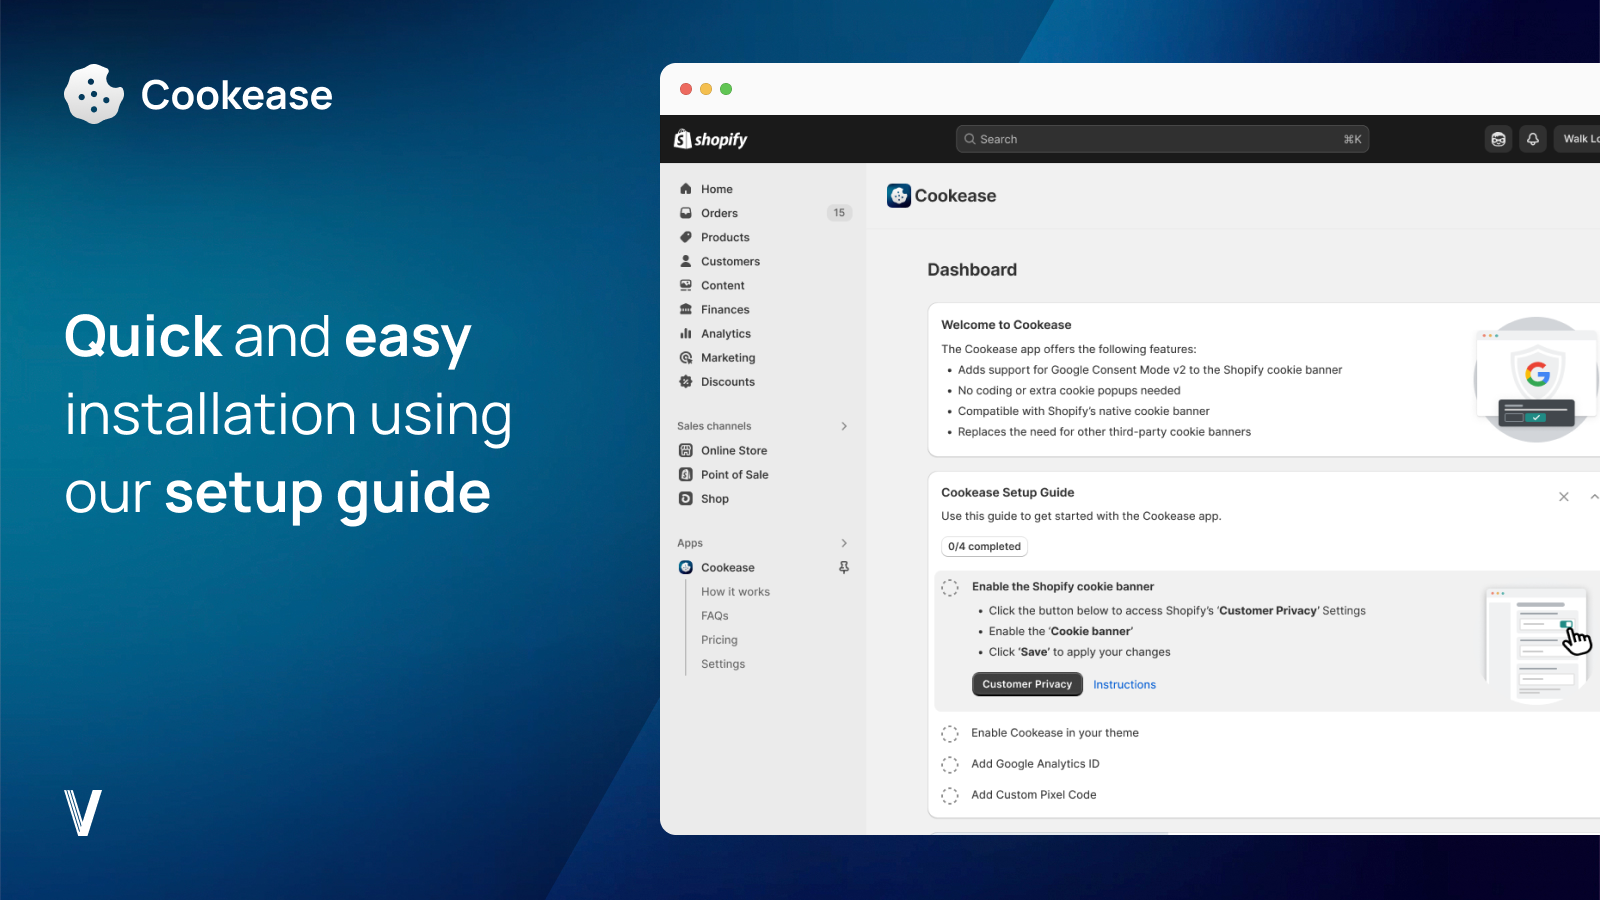The image size is (1600, 900).
Task: Click inside the Shopify search bar
Action: (1162, 139)
